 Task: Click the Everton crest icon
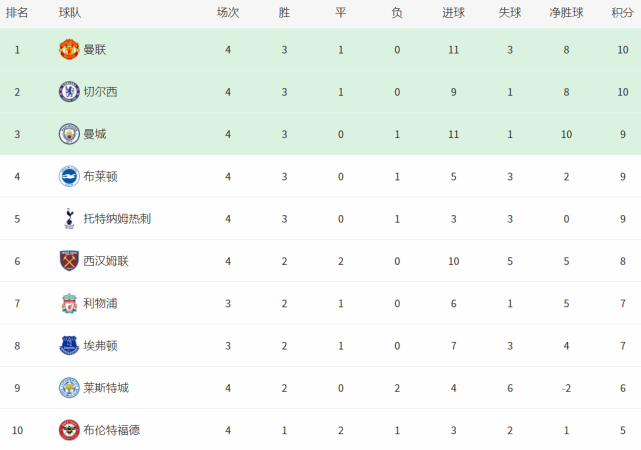point(69,345)
